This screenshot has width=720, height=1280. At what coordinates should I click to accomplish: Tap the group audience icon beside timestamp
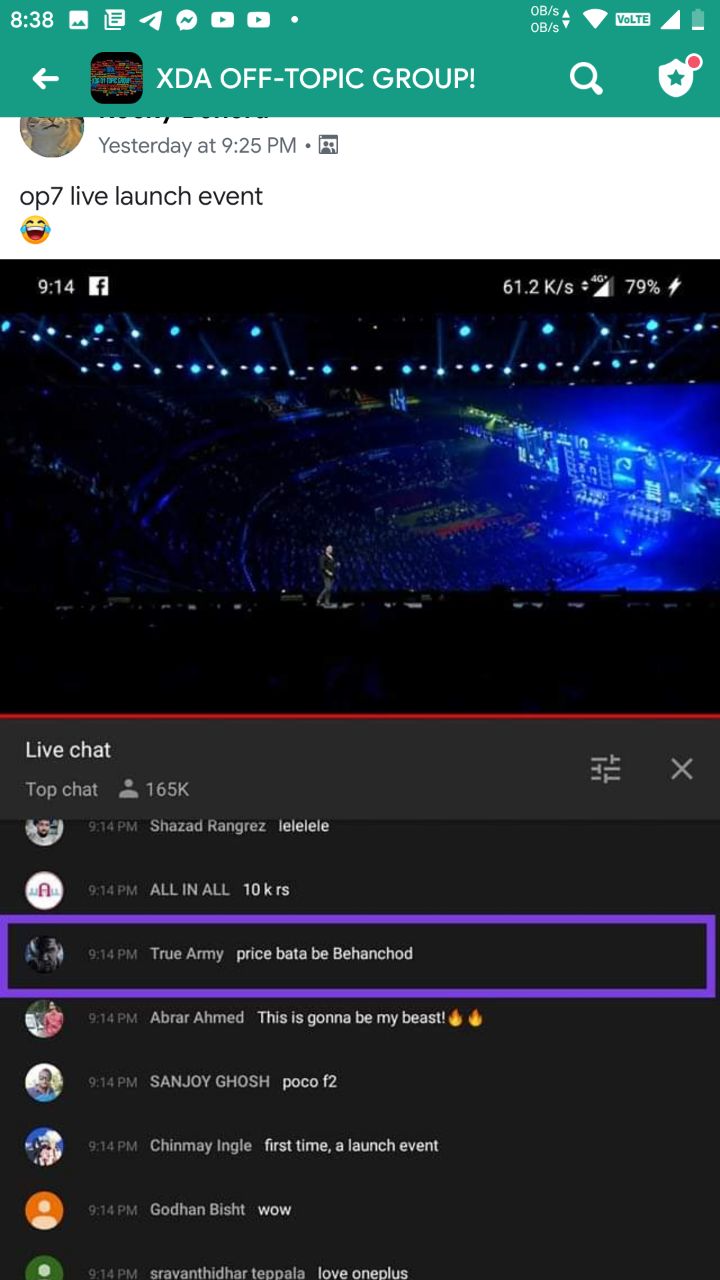point(328,146)
